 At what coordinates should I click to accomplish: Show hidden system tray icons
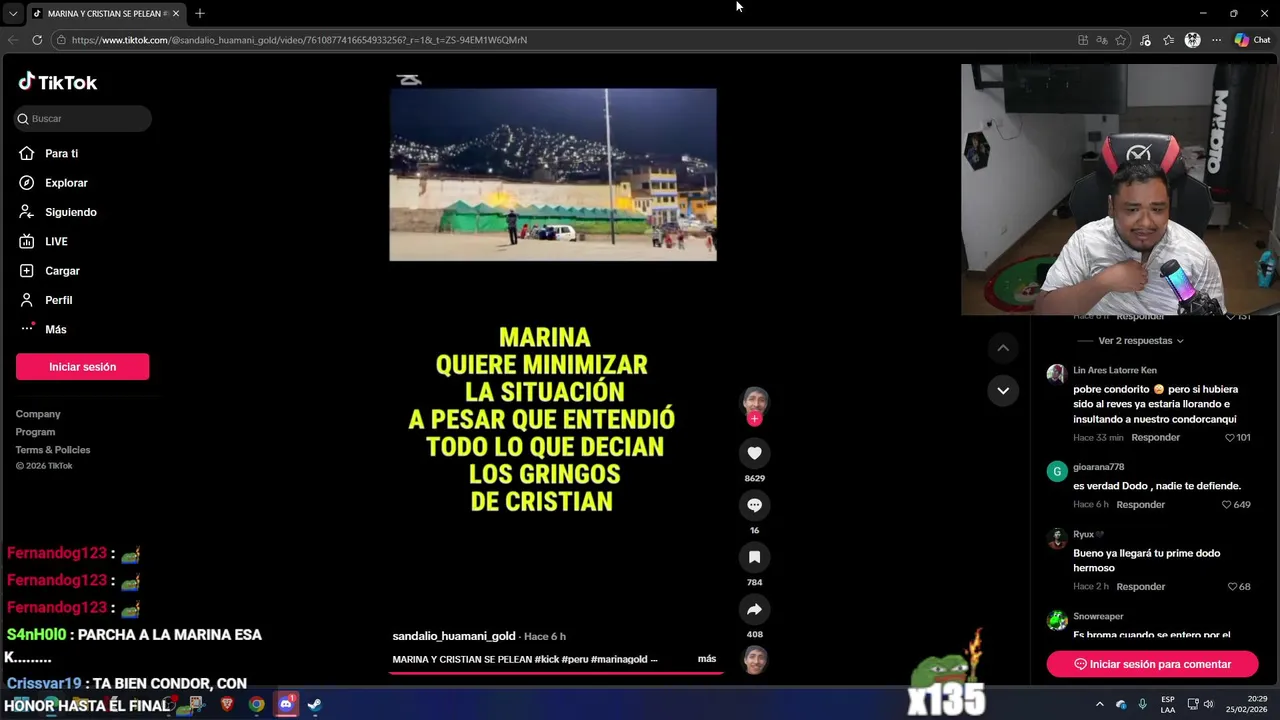(x=1099, y=704)
